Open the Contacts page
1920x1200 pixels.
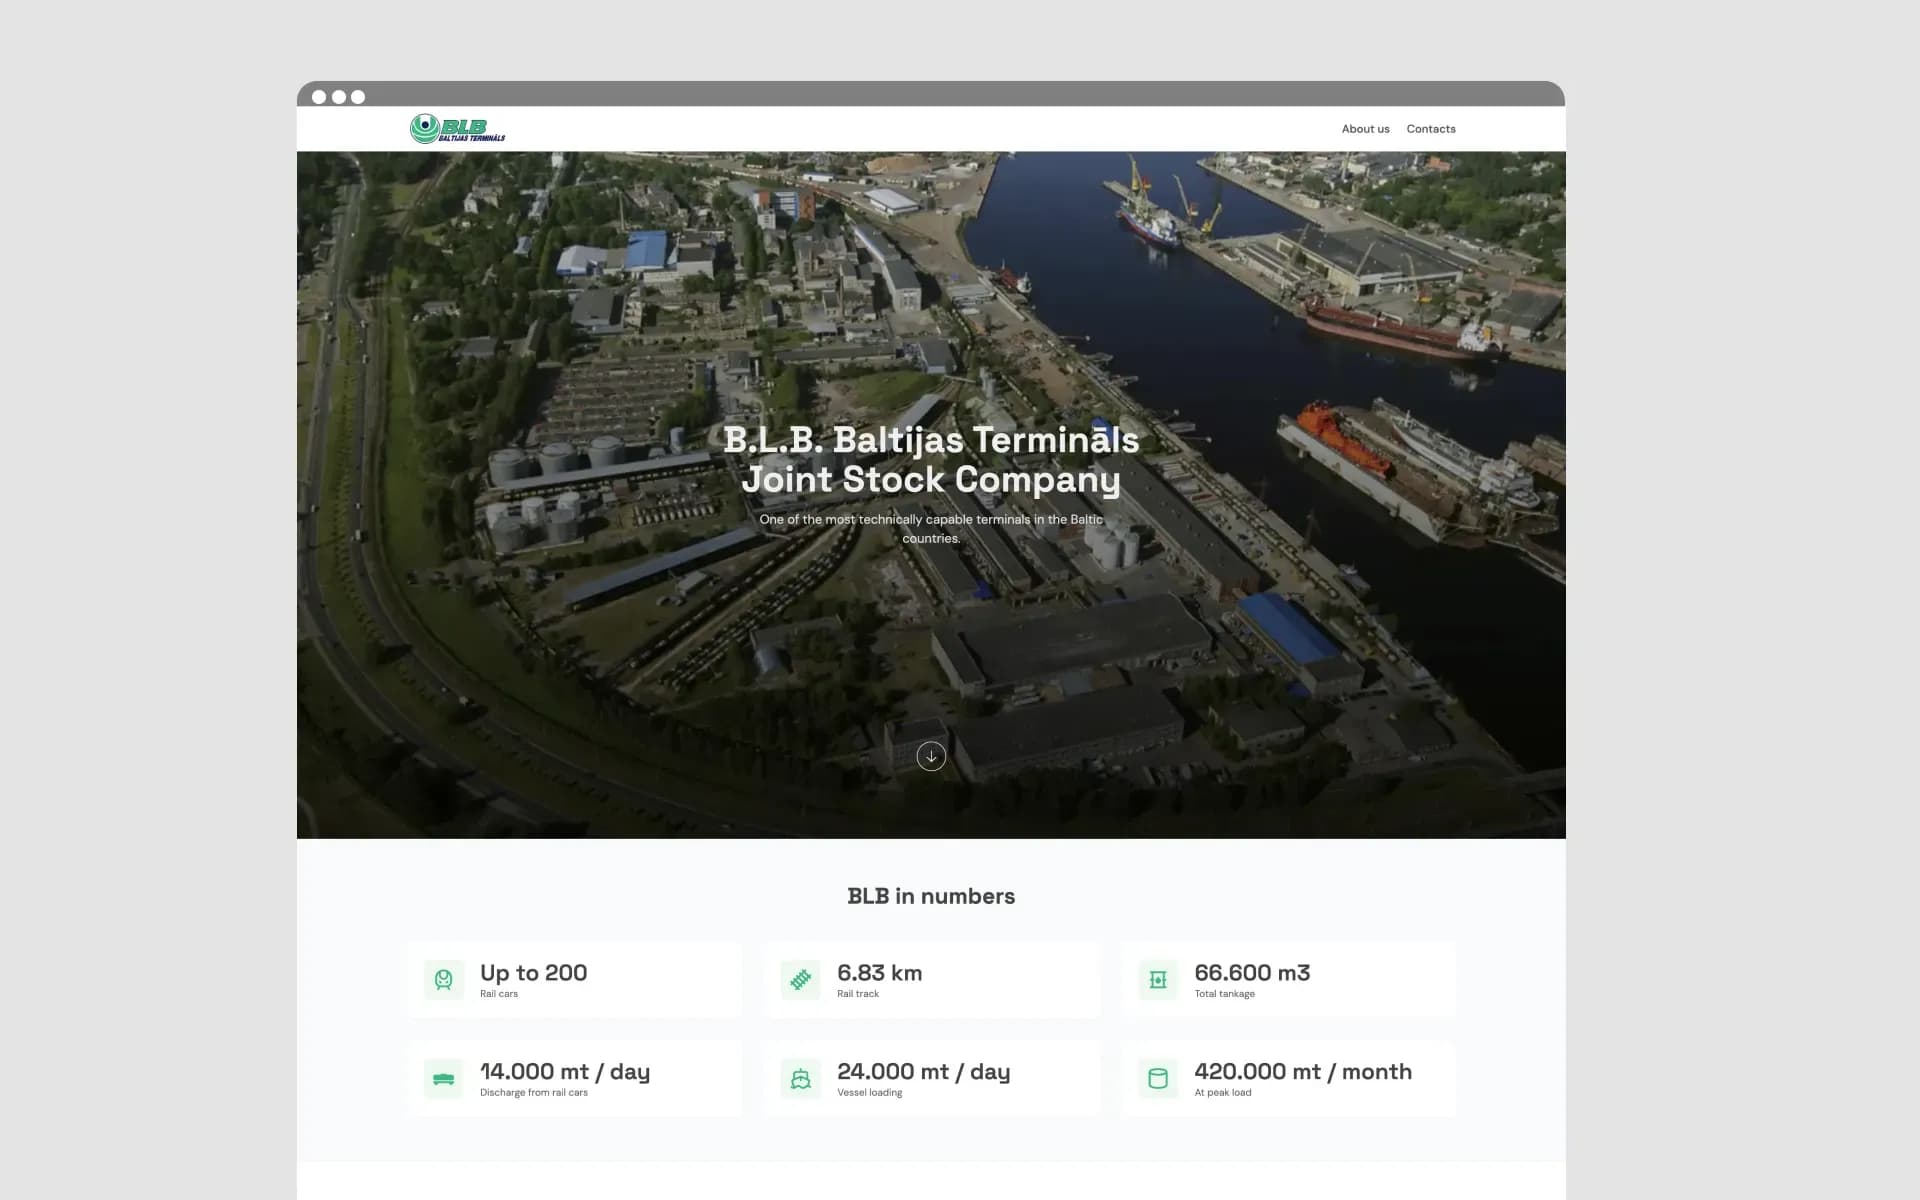[x=1431, y=129]
